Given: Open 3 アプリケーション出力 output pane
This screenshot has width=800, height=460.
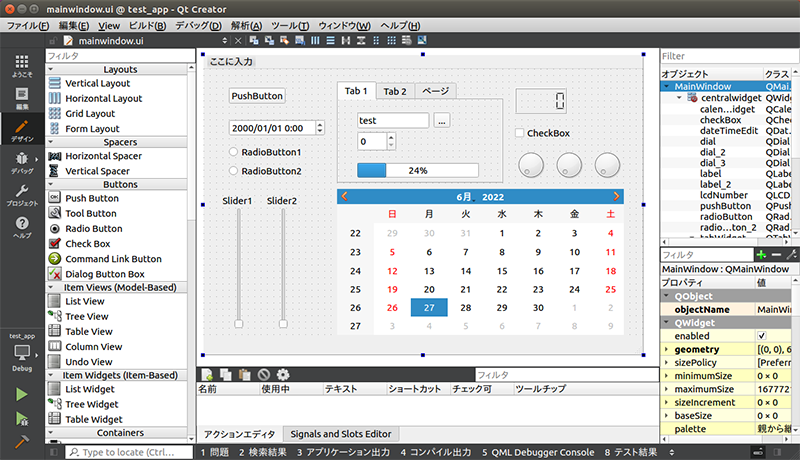Looking at the screenshot, I should [x=343, y=452].
